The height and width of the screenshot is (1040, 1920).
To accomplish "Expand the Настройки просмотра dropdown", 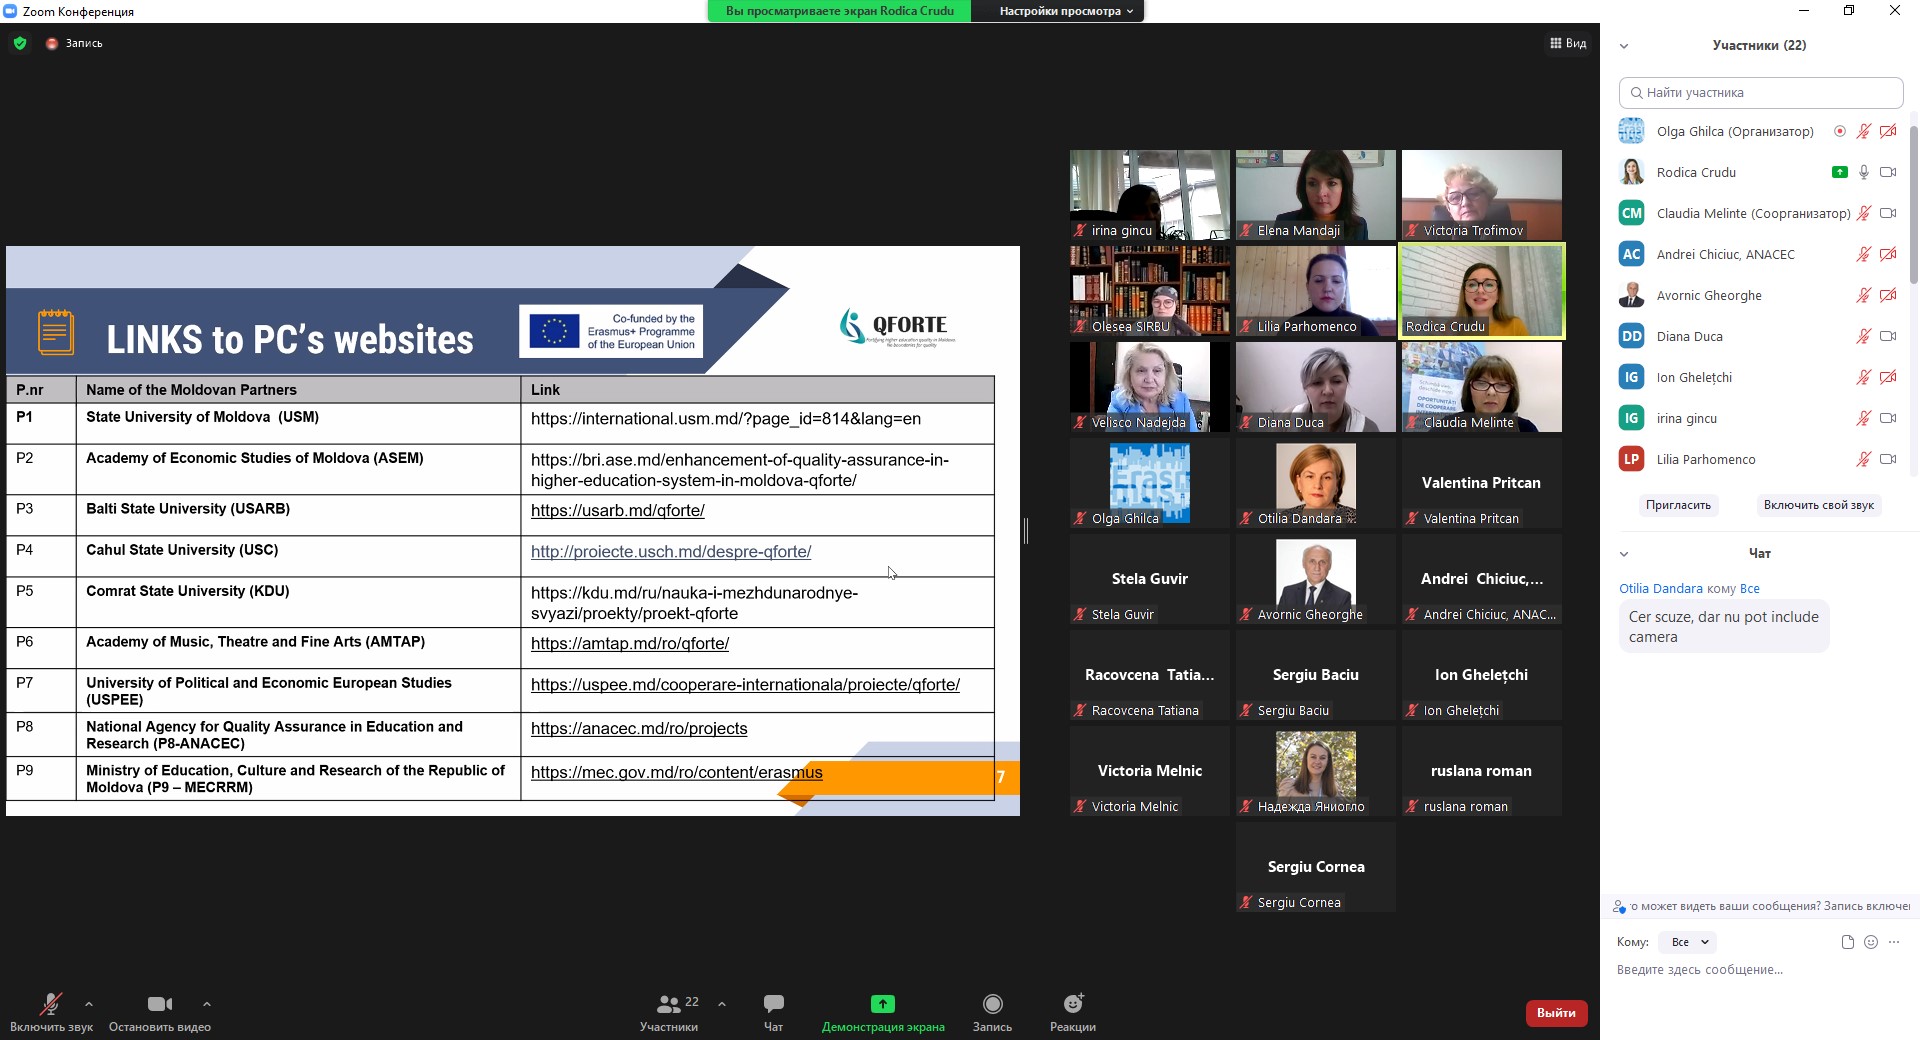I will point(1065,11).
